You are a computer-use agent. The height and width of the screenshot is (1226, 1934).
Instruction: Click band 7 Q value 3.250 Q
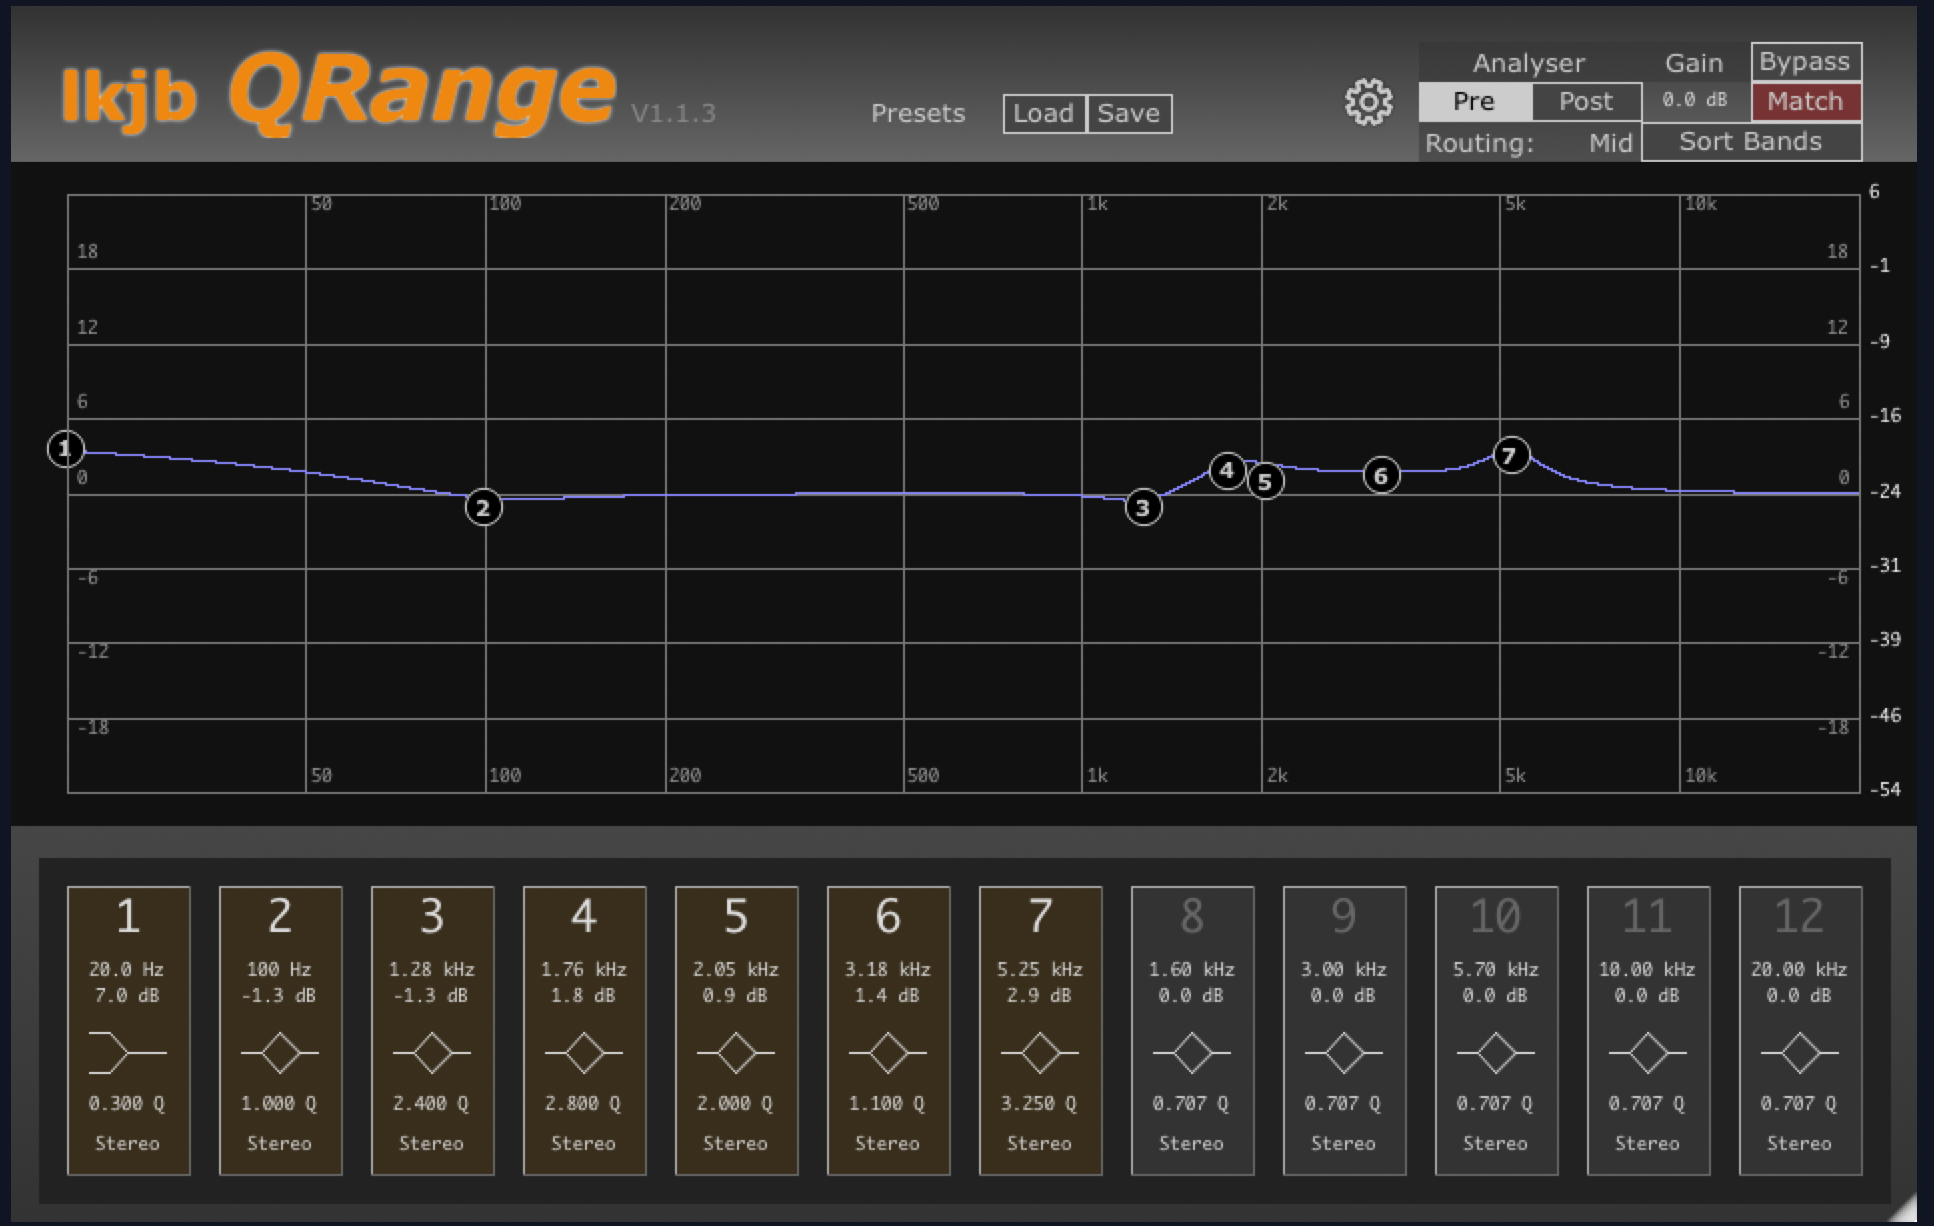click(x=1039, y=1103)
